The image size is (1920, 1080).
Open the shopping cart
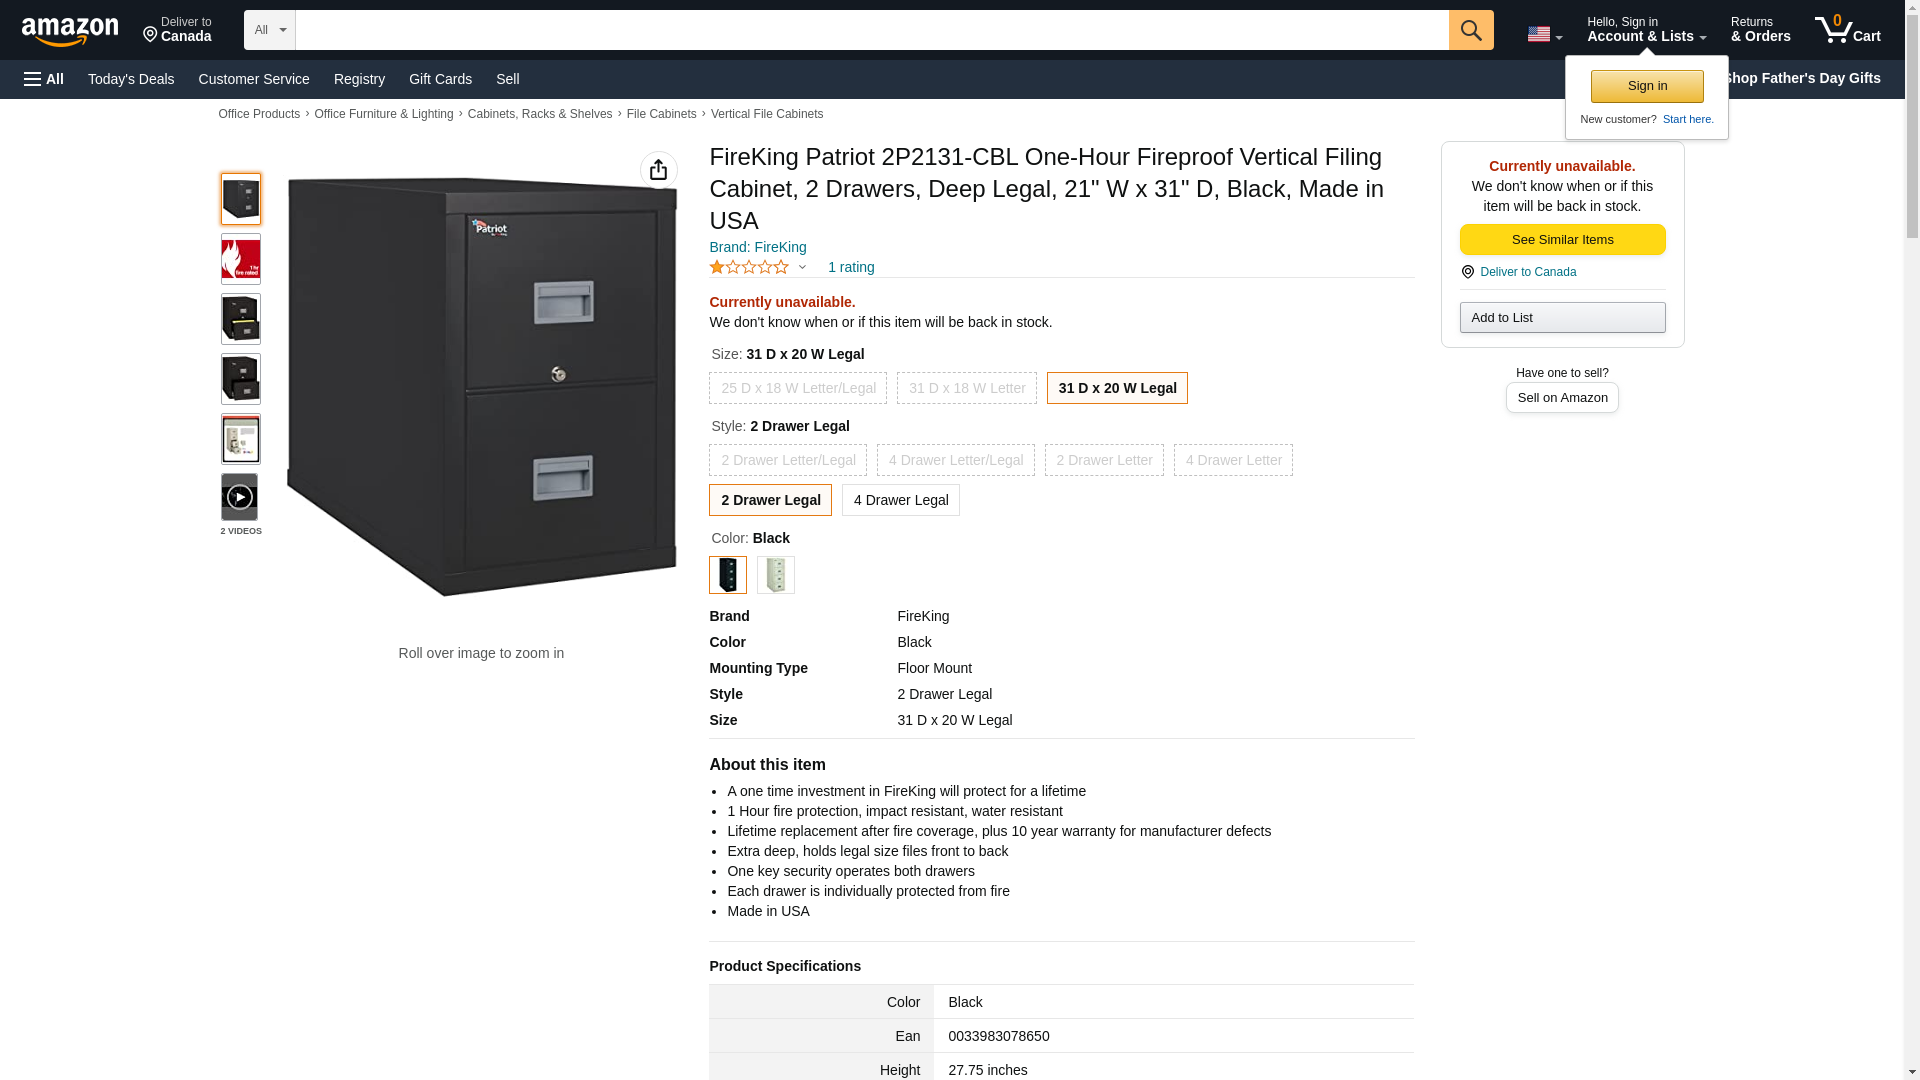click(x=1847, y=30)
